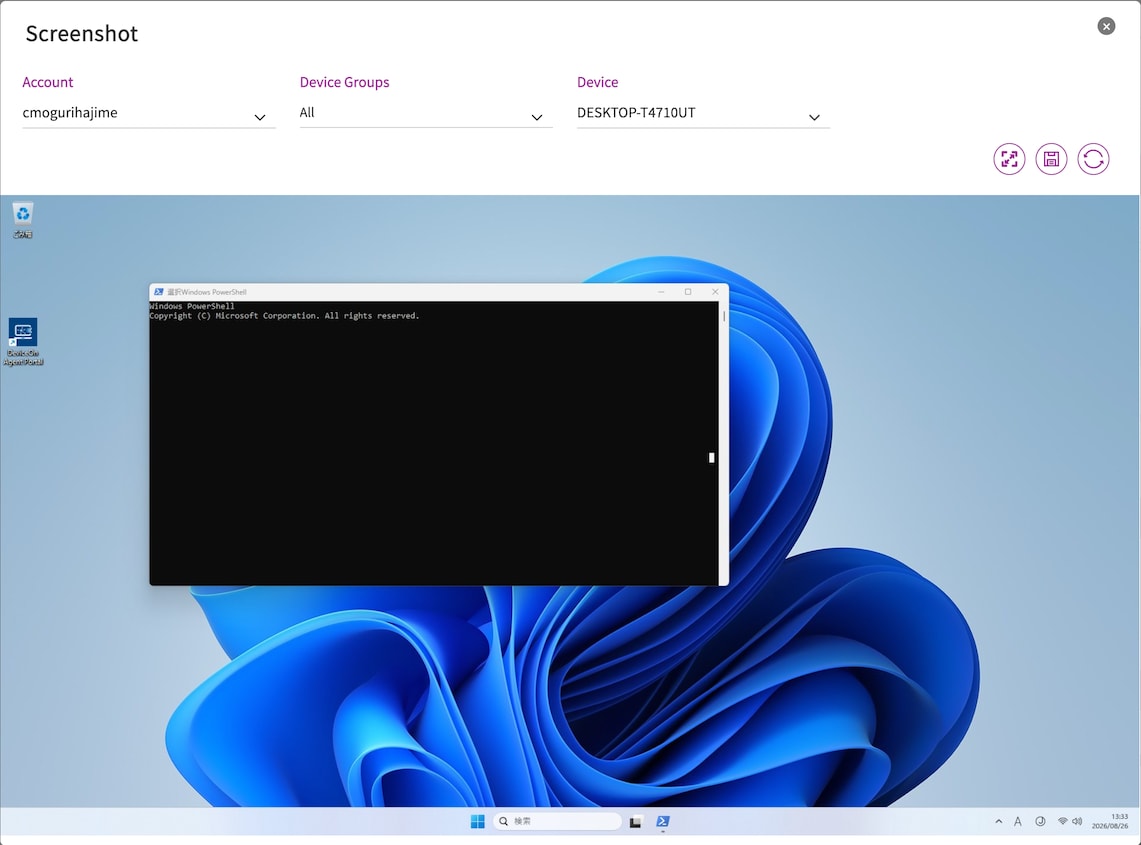Click the 'Copyright (C) Microsoft Corporation' line
The width and height of the screenshot is (1141, 845).
click(285, 316)
